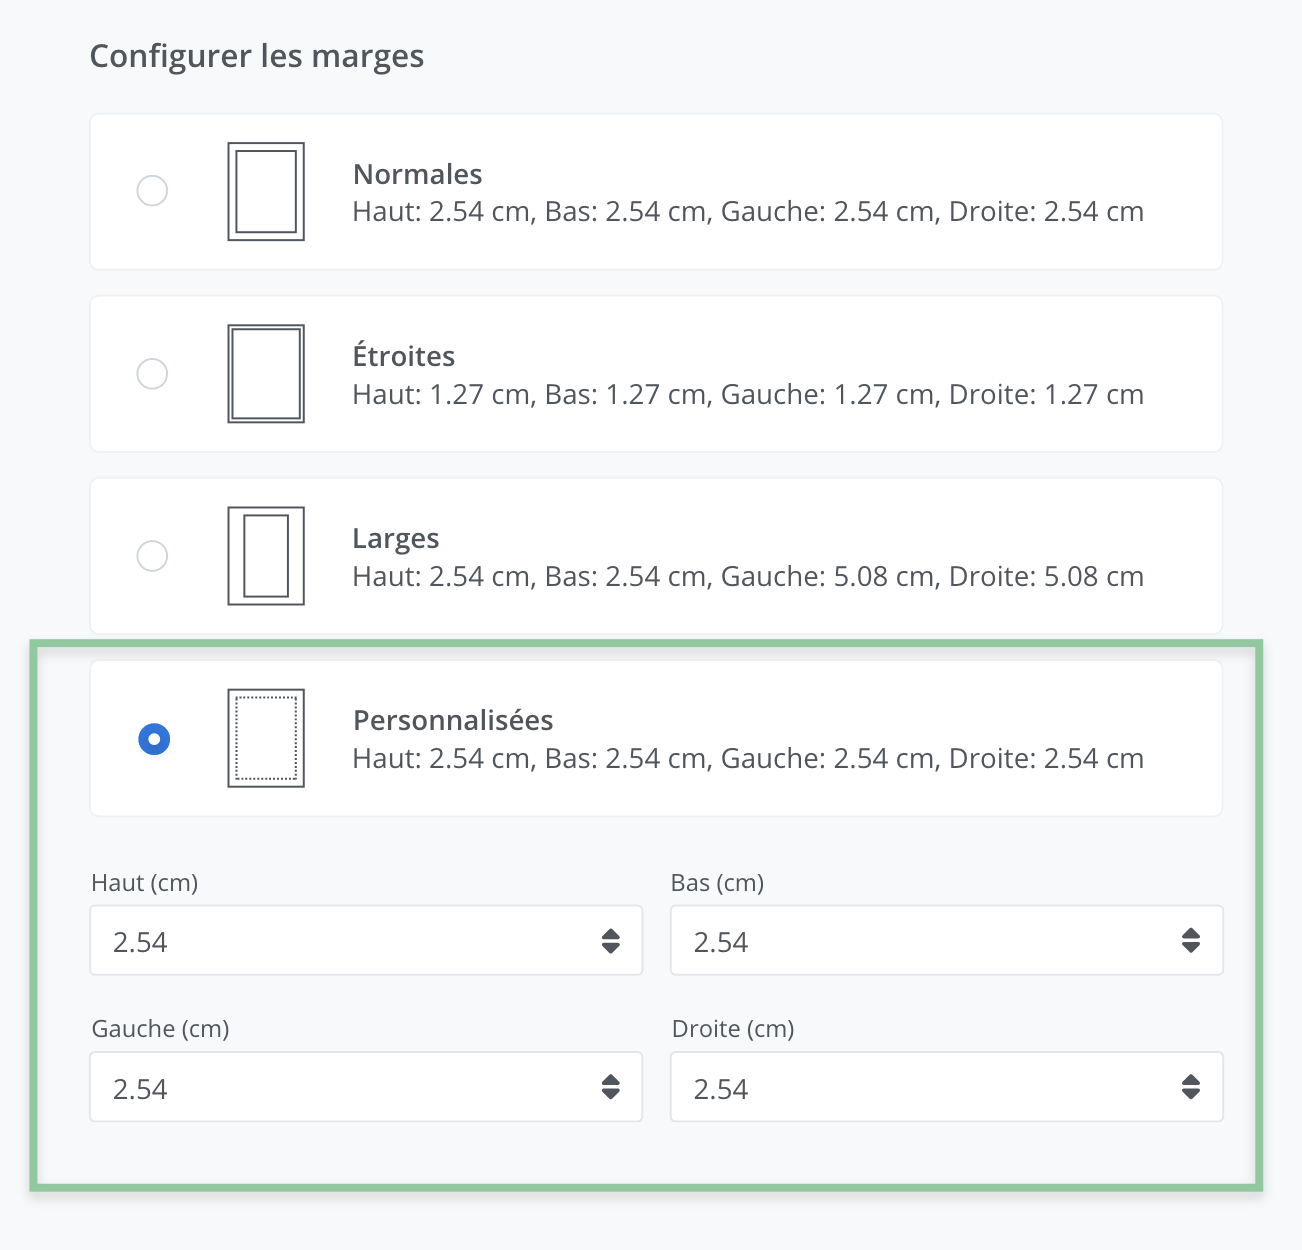Increase the Bas margin with up arrow
Image resolution: width=1302 pixels, height=1250 pixels.
(x=1191, y=934)
